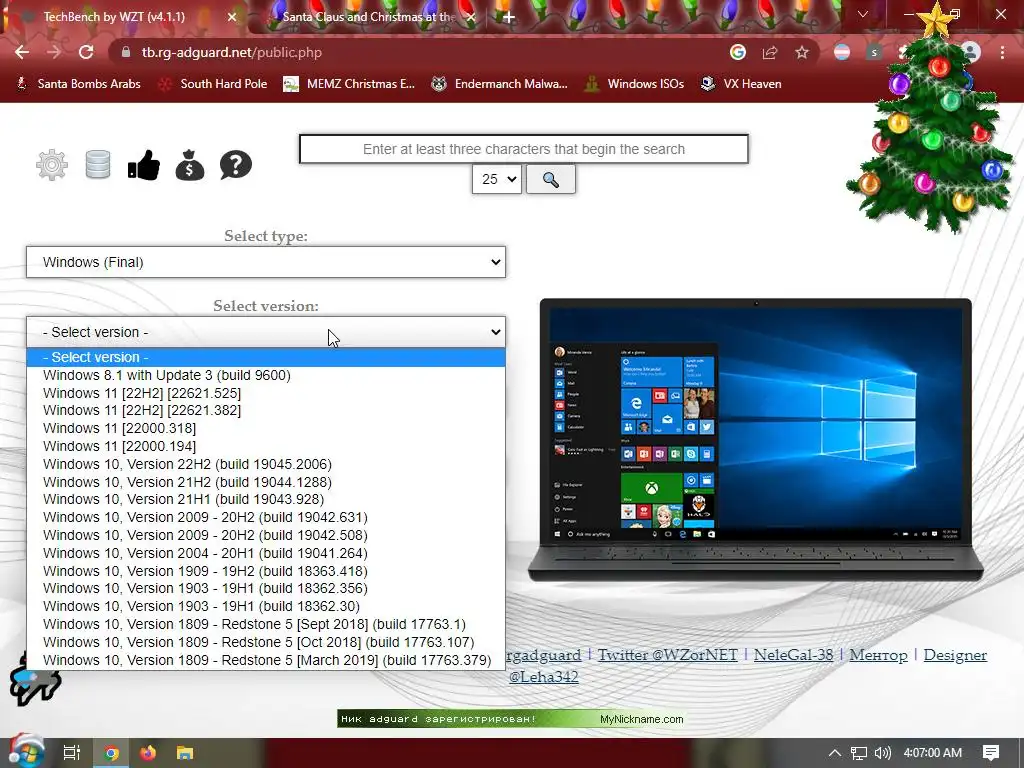
Task: Open the Santa Bombs Arabs bookmark
Action: coord(78,84)
